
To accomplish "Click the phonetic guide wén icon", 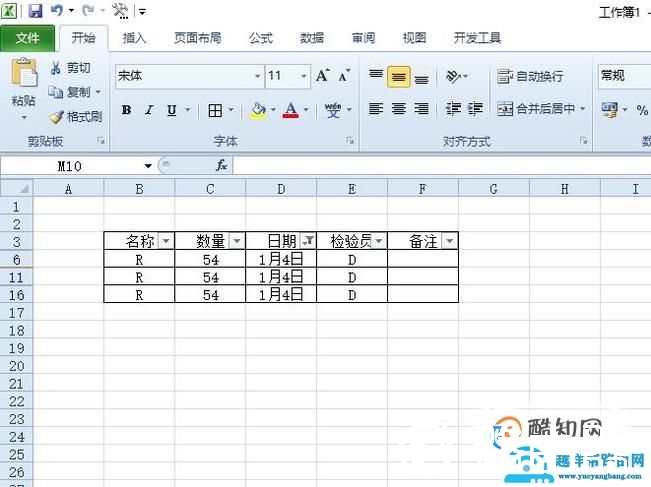I will coord(333,110).
